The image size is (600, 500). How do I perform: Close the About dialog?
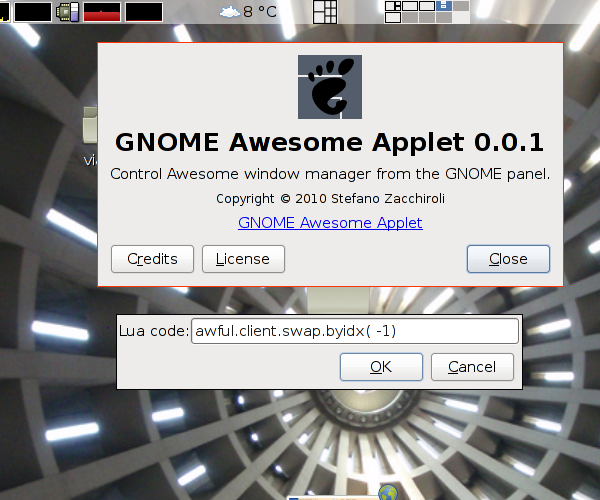tap(508, 259)
